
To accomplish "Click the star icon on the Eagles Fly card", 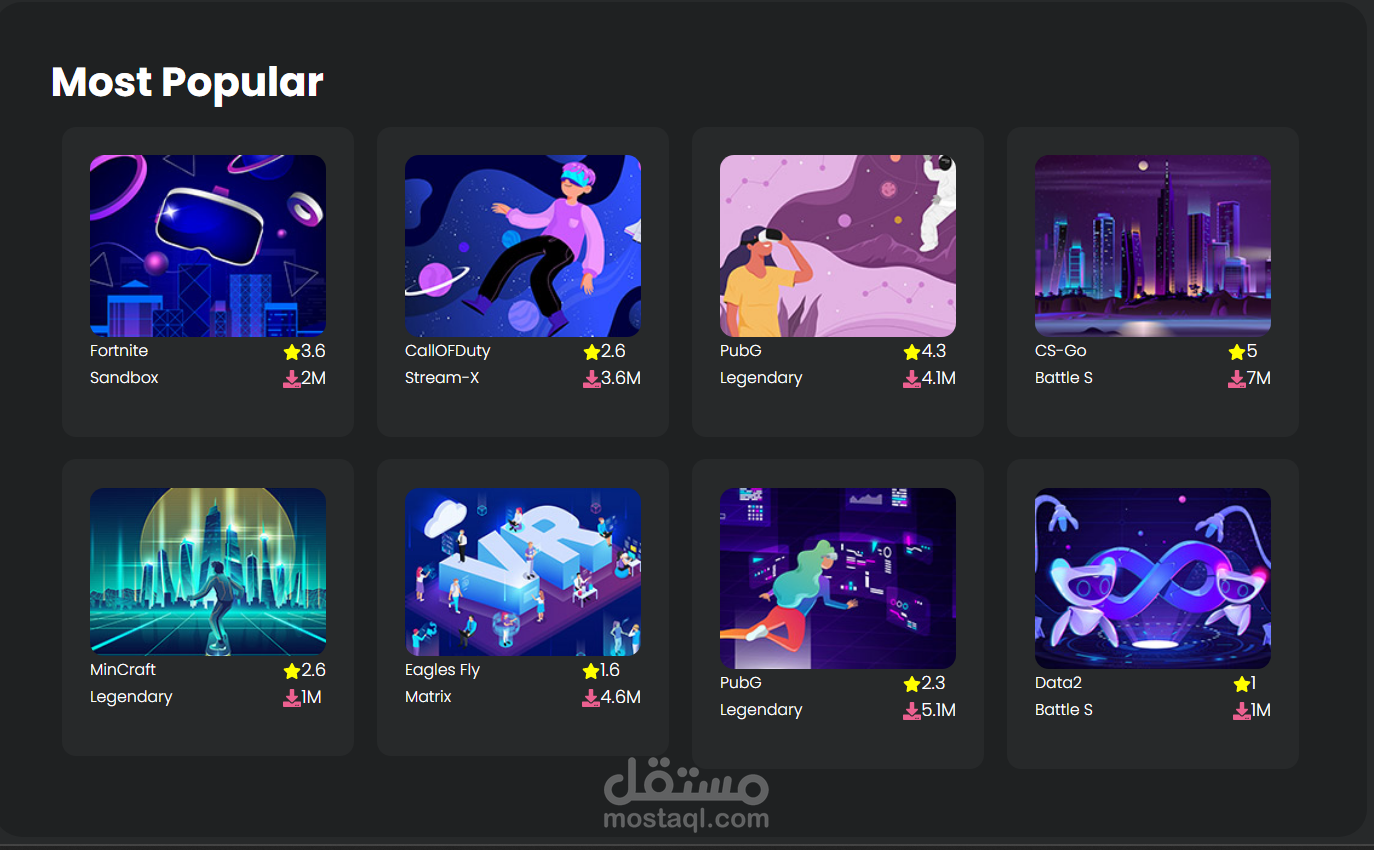I will click(591, 671).
